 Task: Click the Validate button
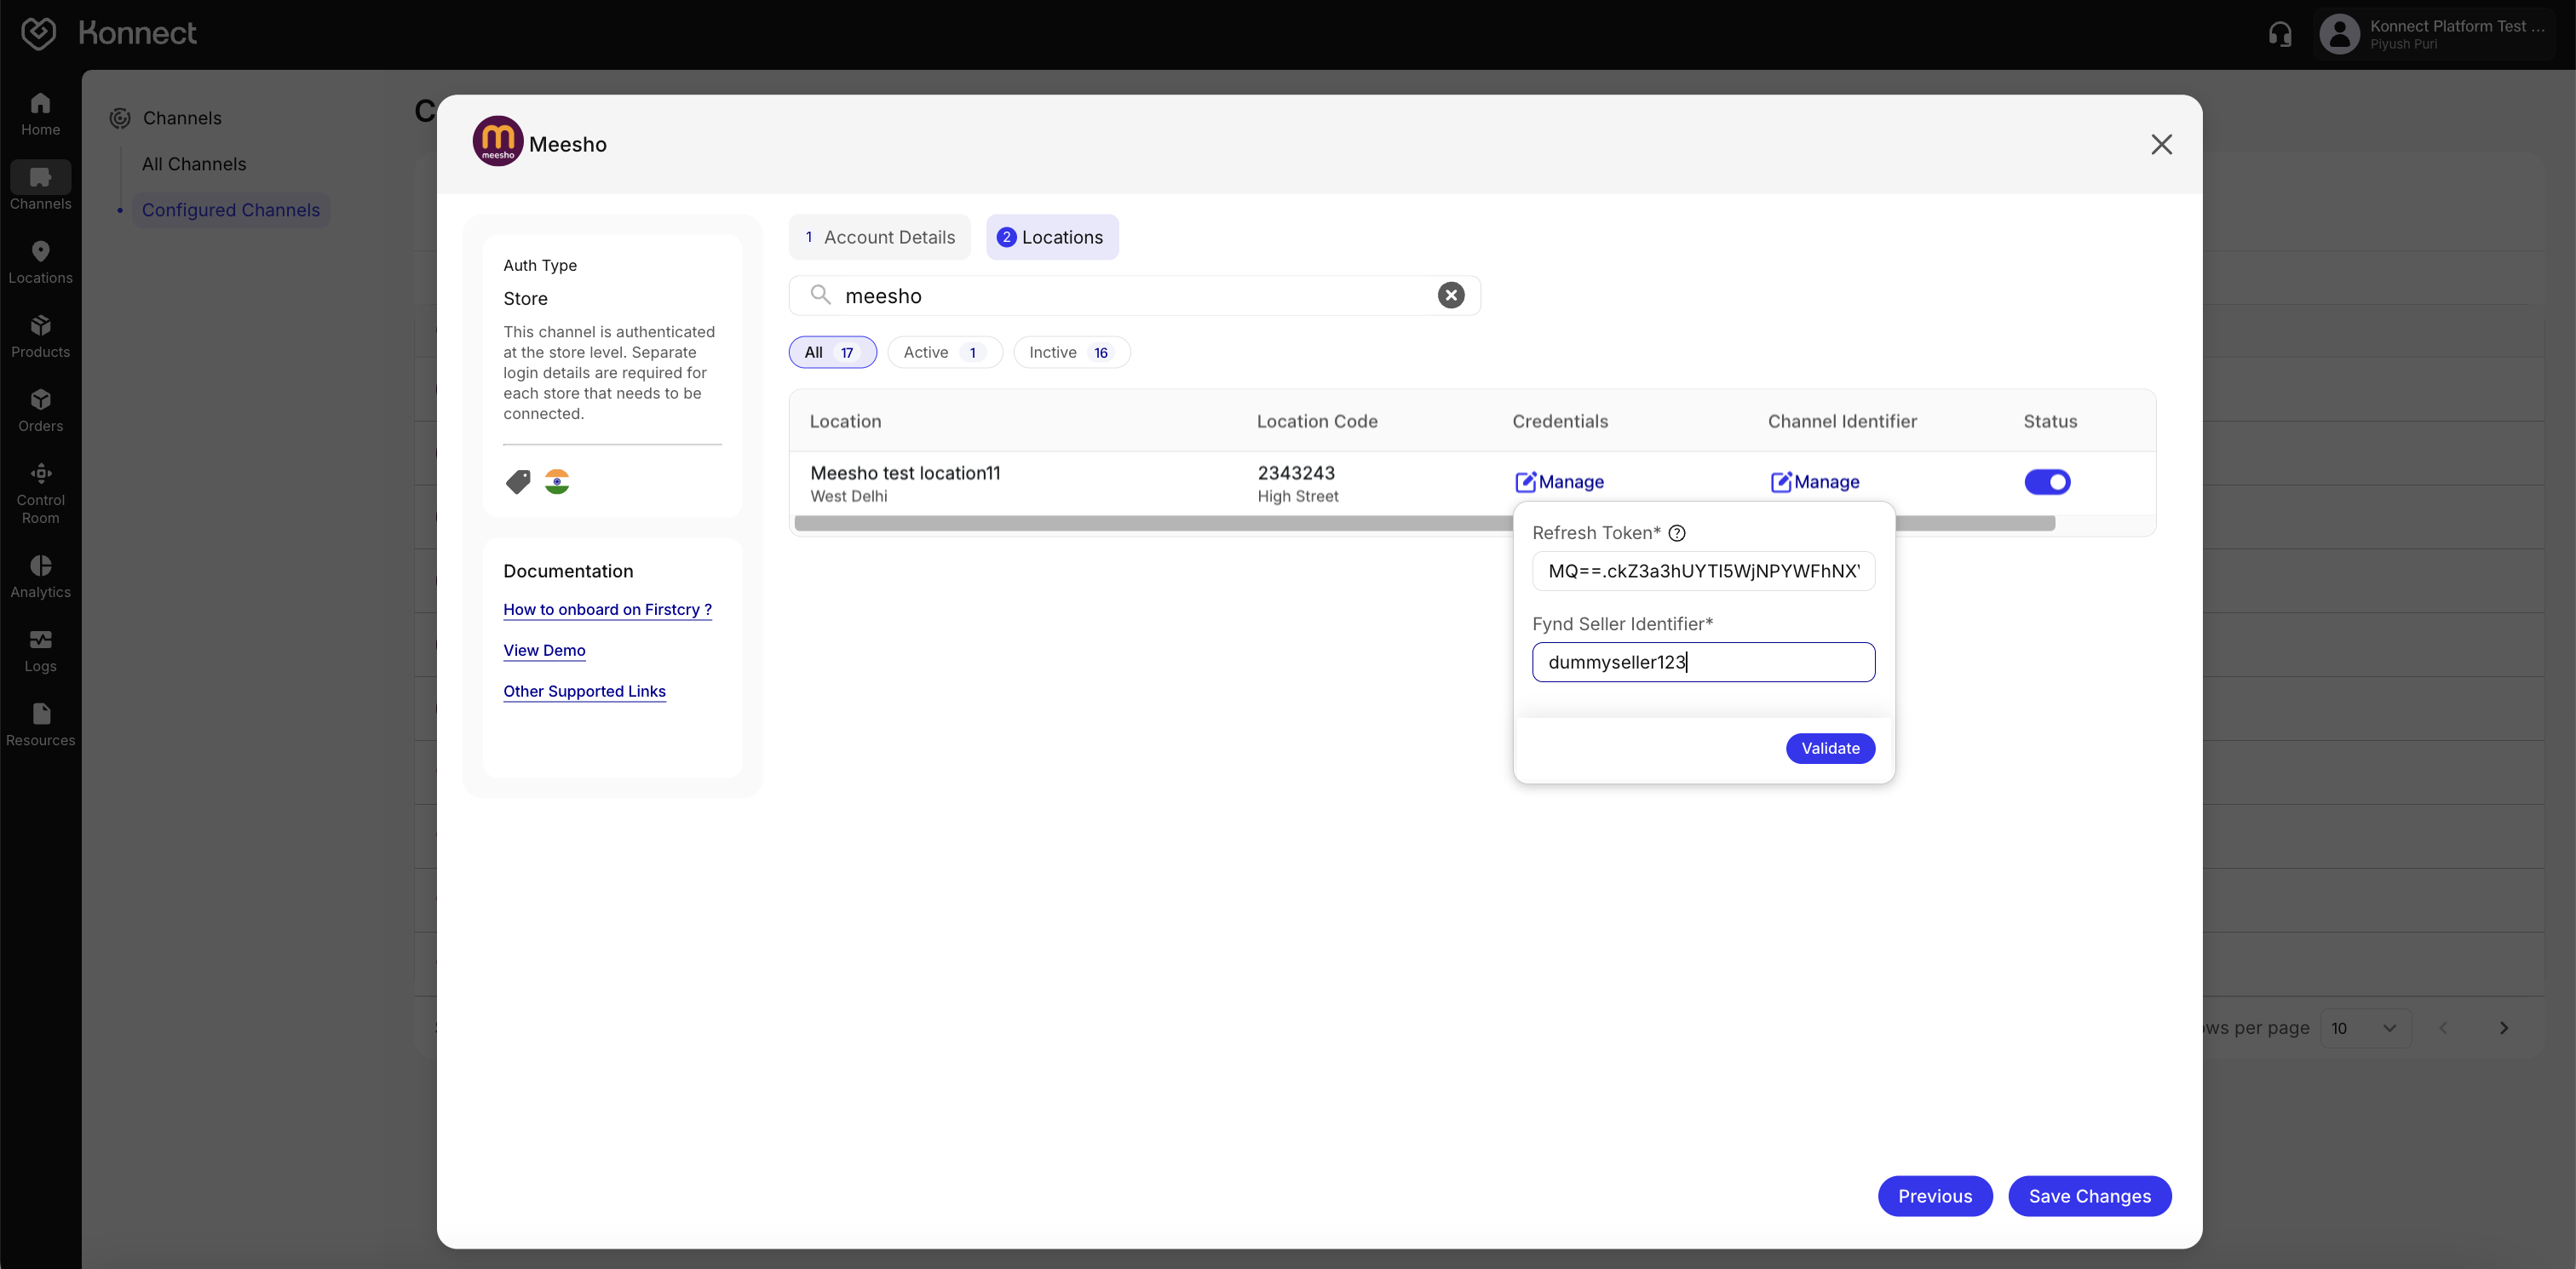point(1830,748)
